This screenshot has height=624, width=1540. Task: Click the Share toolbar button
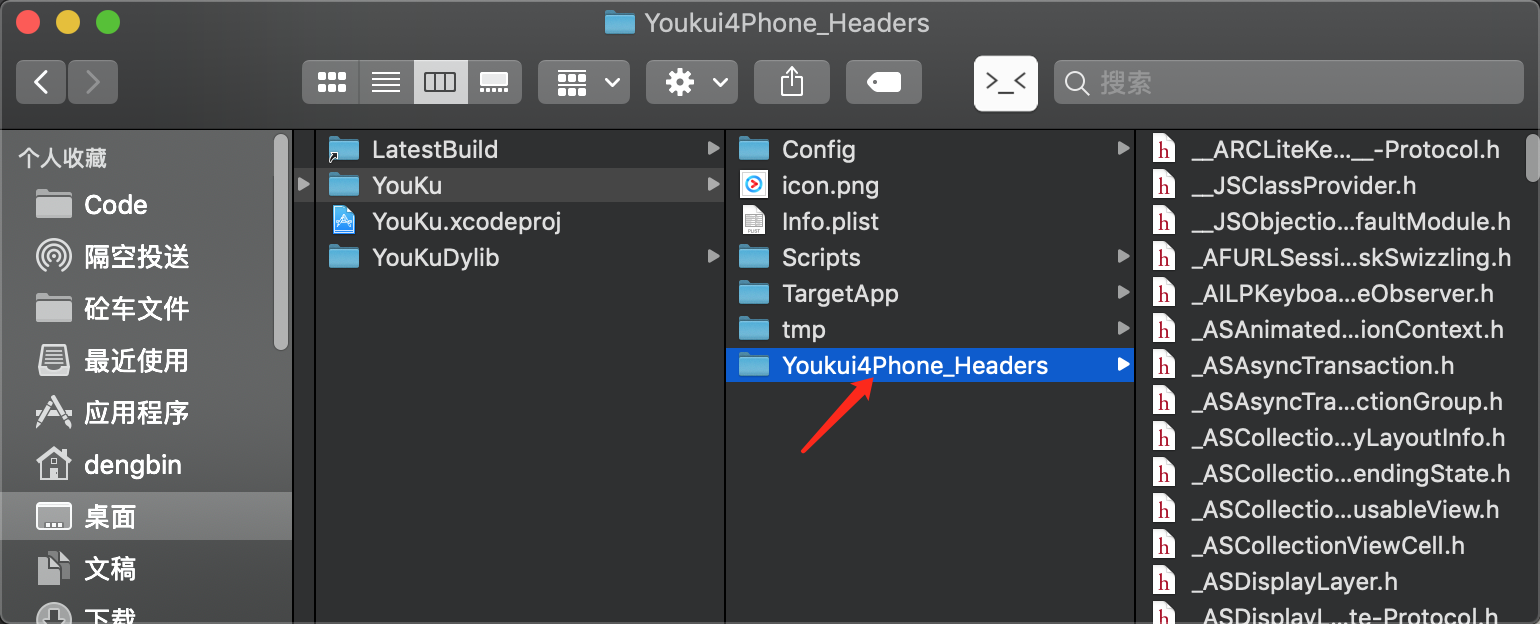(792, 82)
